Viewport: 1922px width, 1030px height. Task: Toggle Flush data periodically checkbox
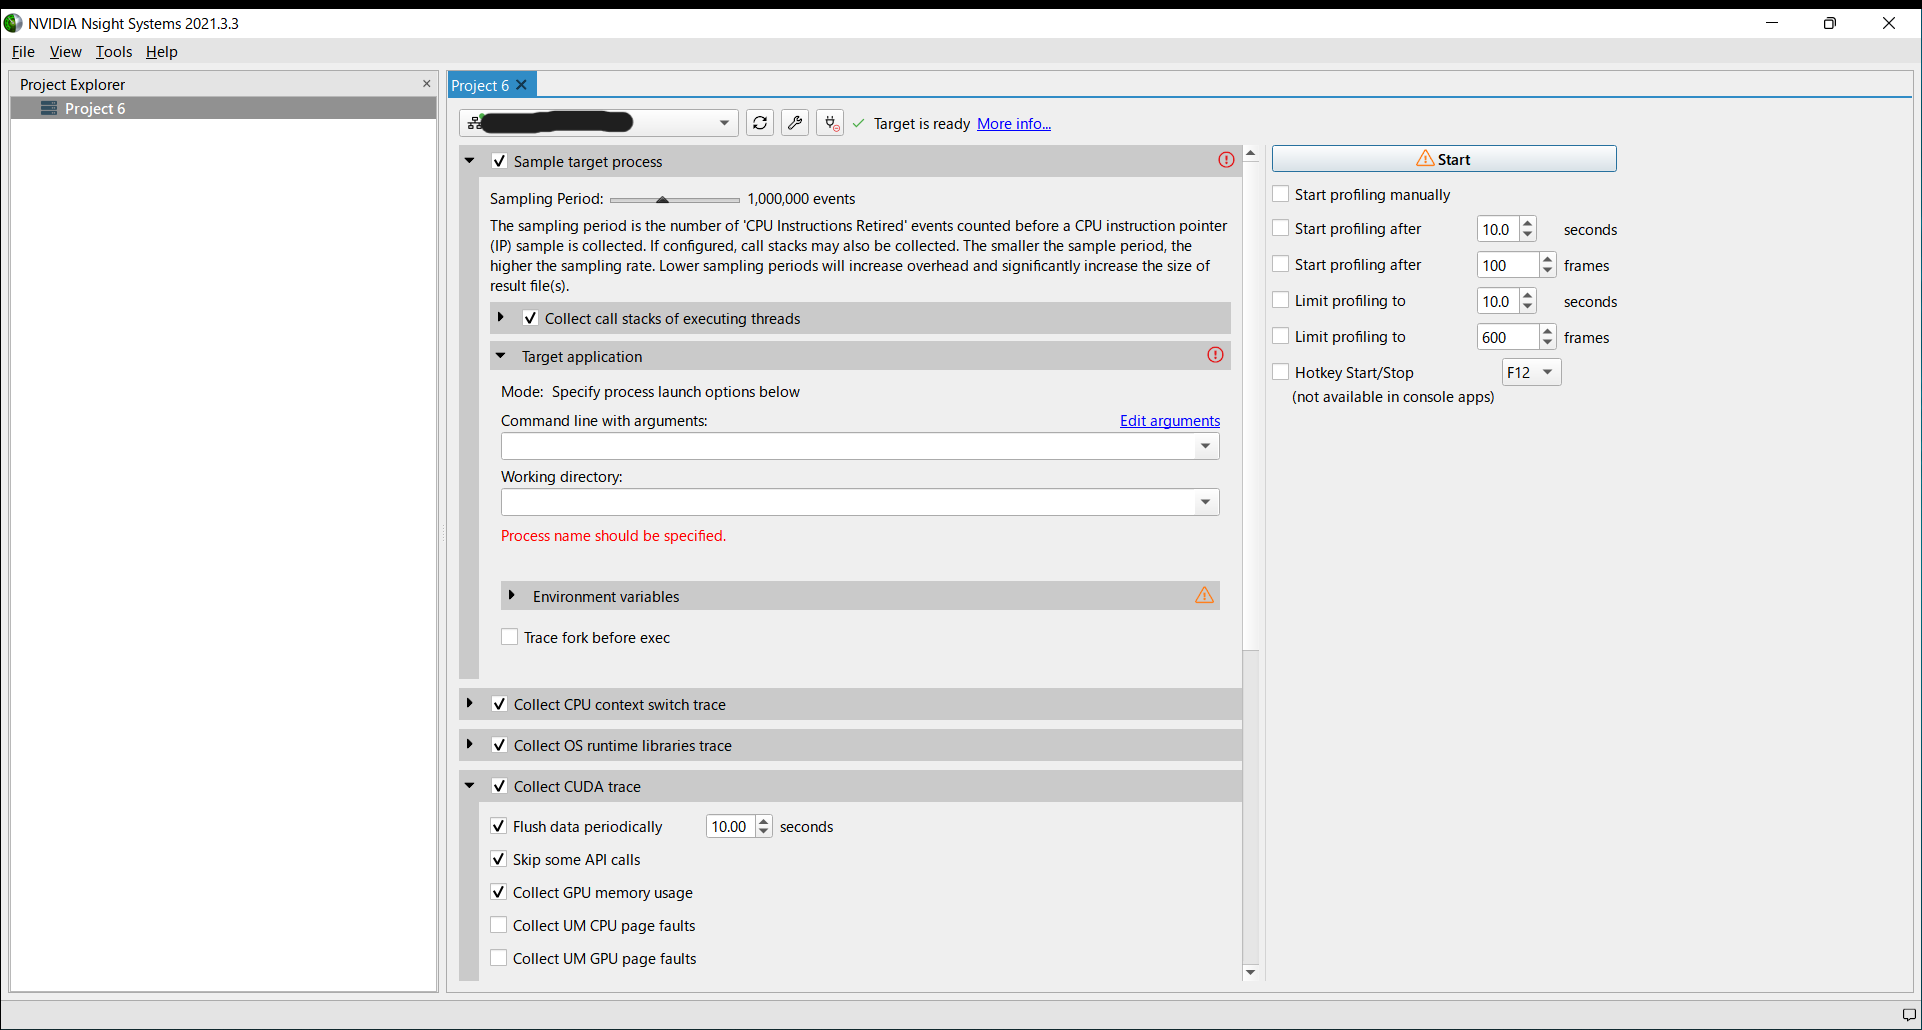point(499,826)
